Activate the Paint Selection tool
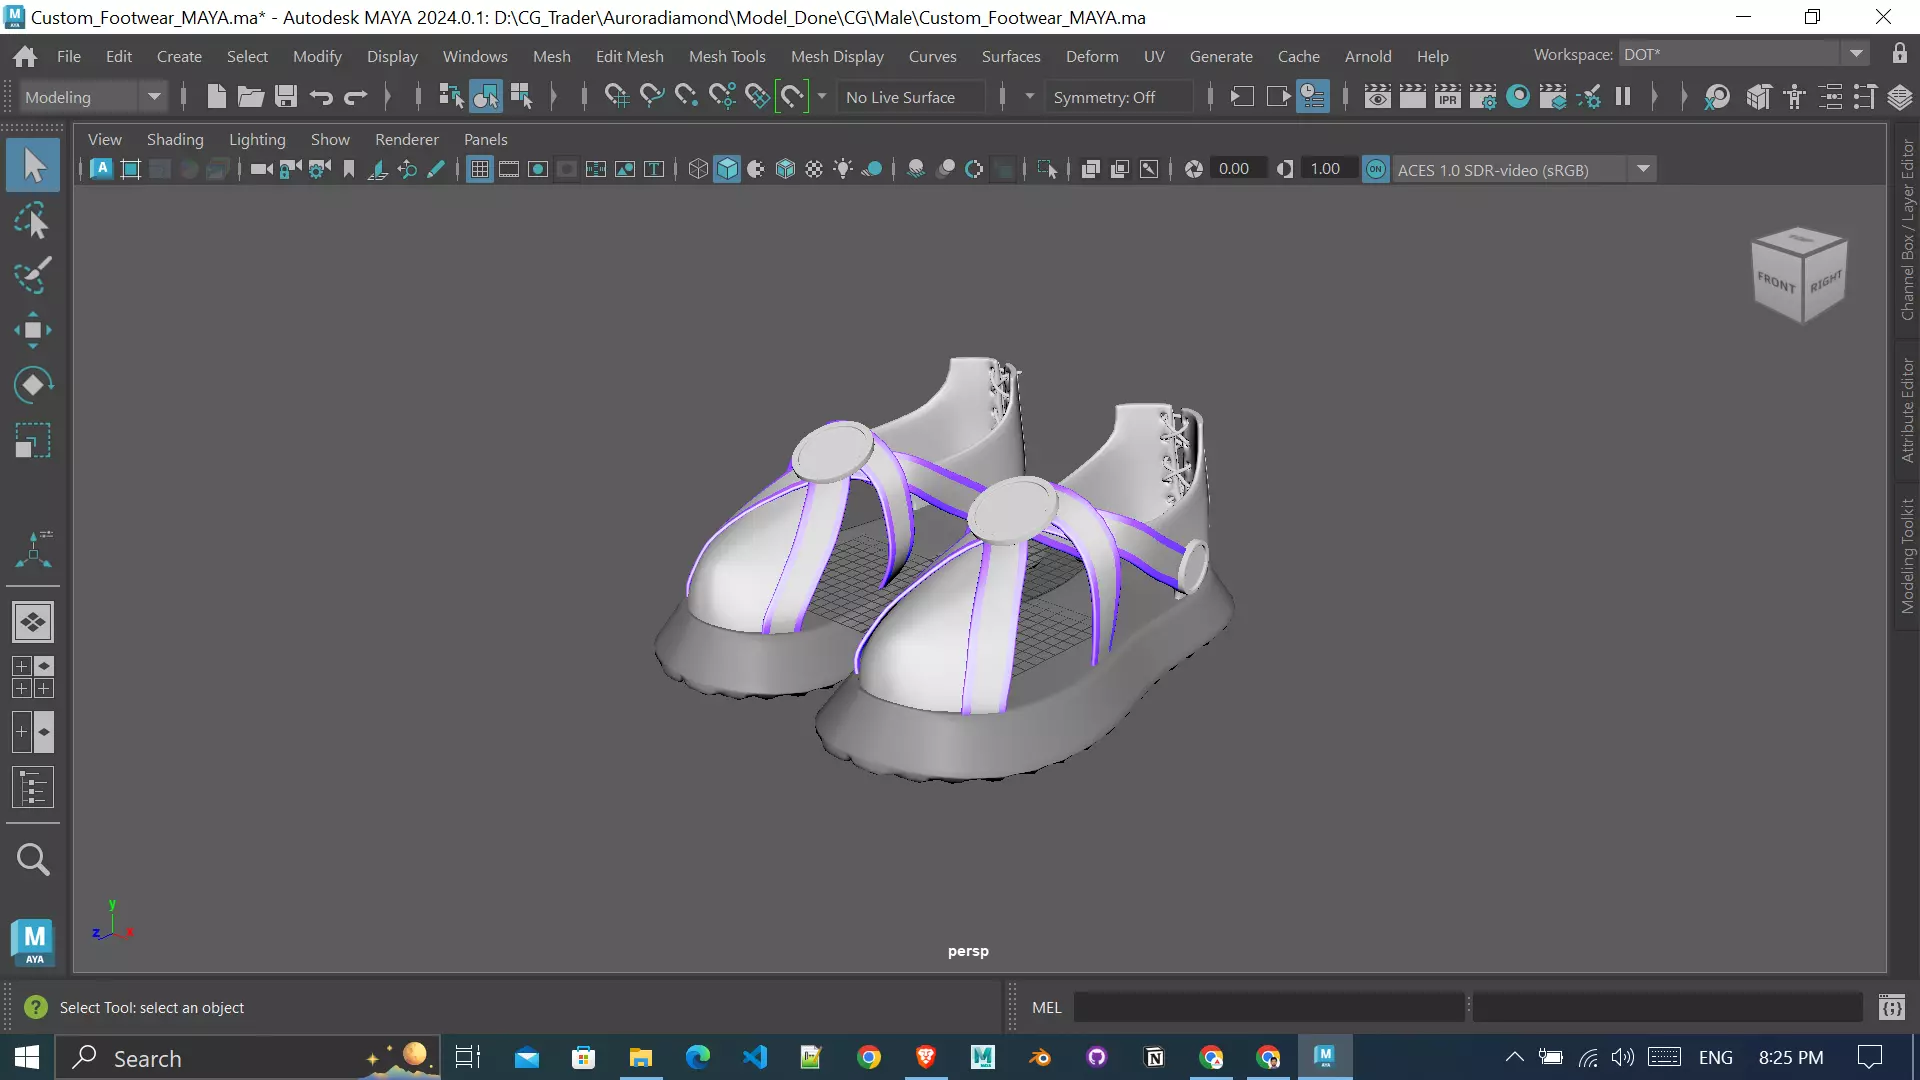This screenshot has width=1920, height=1080. pyautogui.click(x=33, y=276)
